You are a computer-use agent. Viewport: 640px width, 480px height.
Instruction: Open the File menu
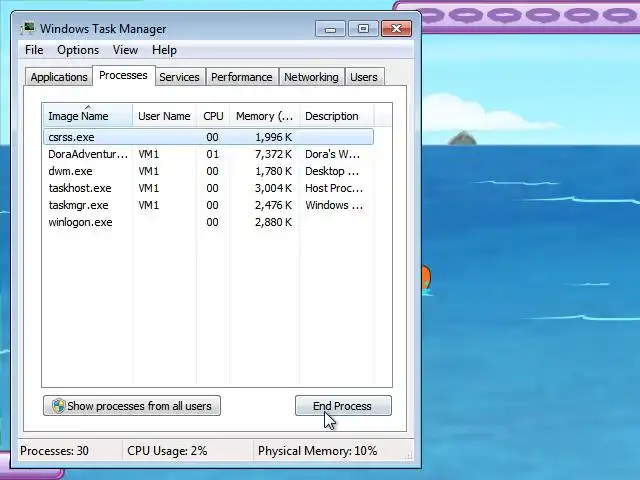click(34, 50)
